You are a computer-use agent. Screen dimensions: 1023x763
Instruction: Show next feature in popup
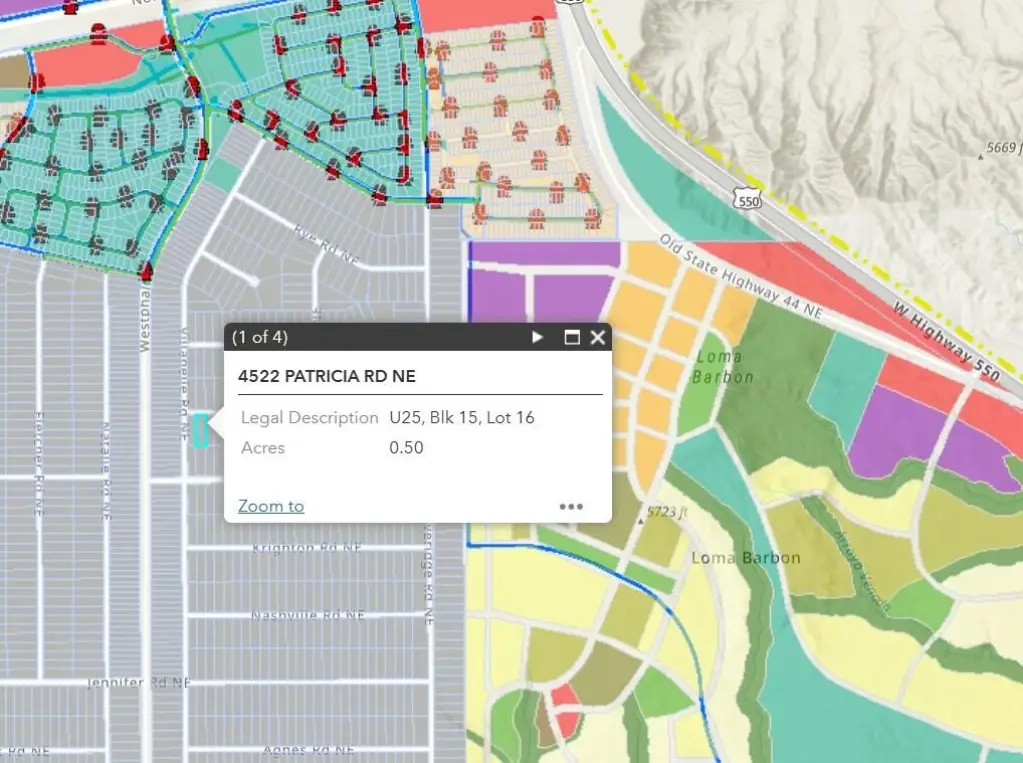(538, 337)
